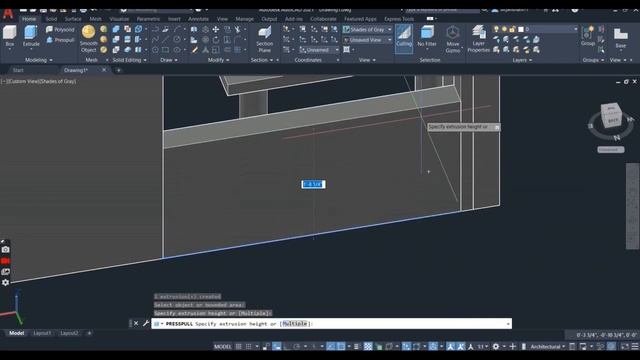
Task: Select the Line tool in the Draw panel
Action: [165, 40]
